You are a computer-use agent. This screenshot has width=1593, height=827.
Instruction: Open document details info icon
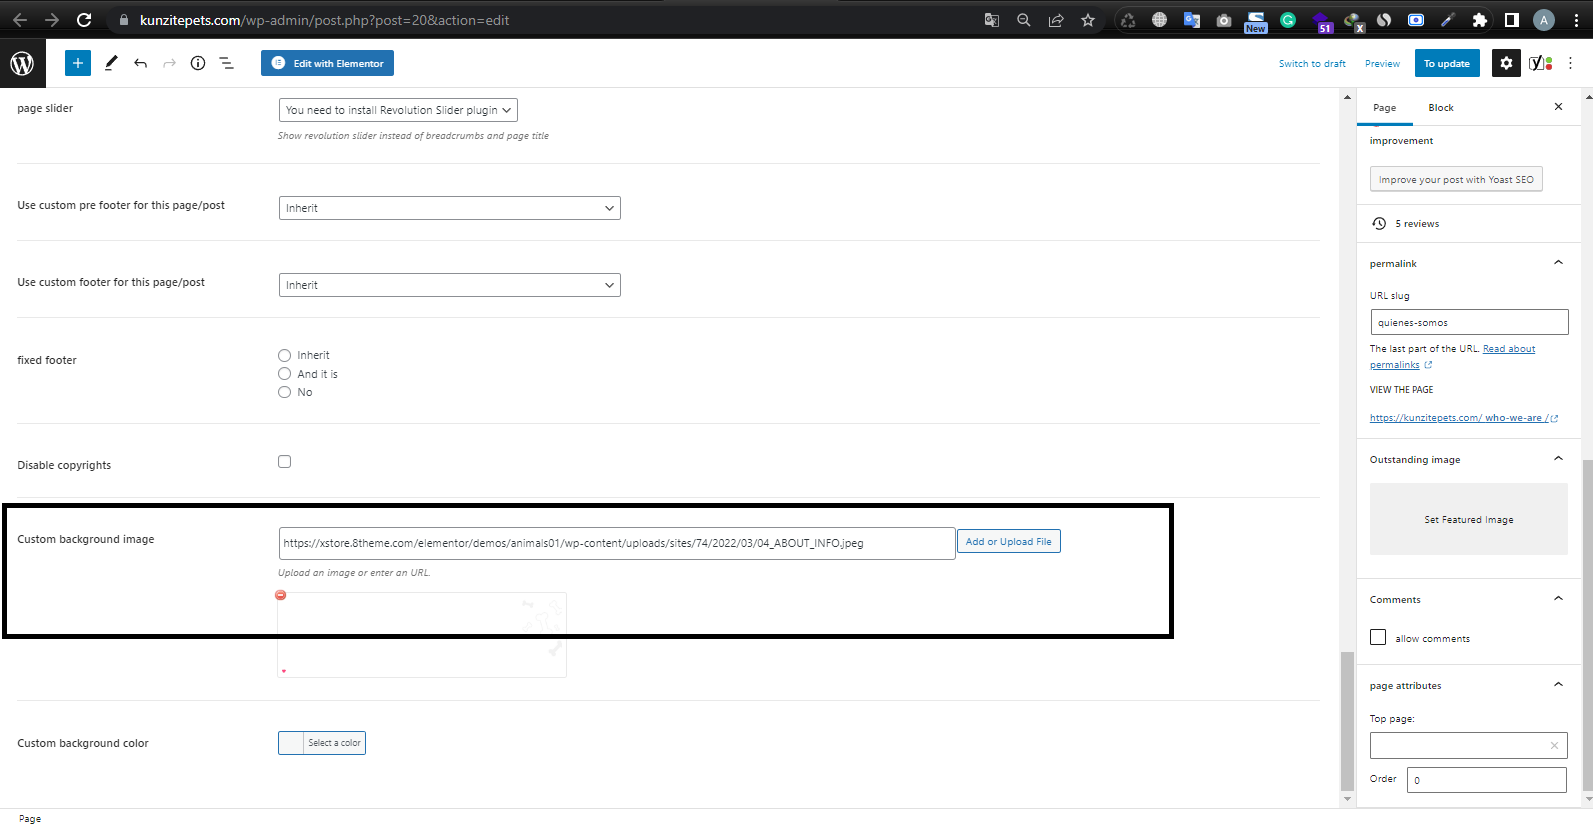pyautogui.click(x=198, y=63)
